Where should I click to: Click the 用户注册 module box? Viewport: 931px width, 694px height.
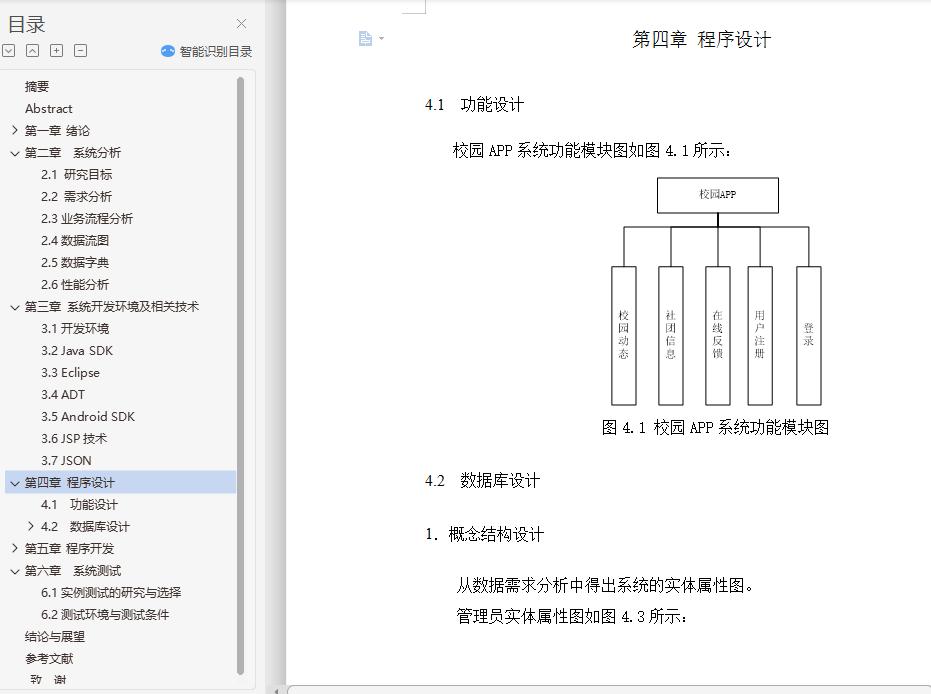[x=760, y=335]
